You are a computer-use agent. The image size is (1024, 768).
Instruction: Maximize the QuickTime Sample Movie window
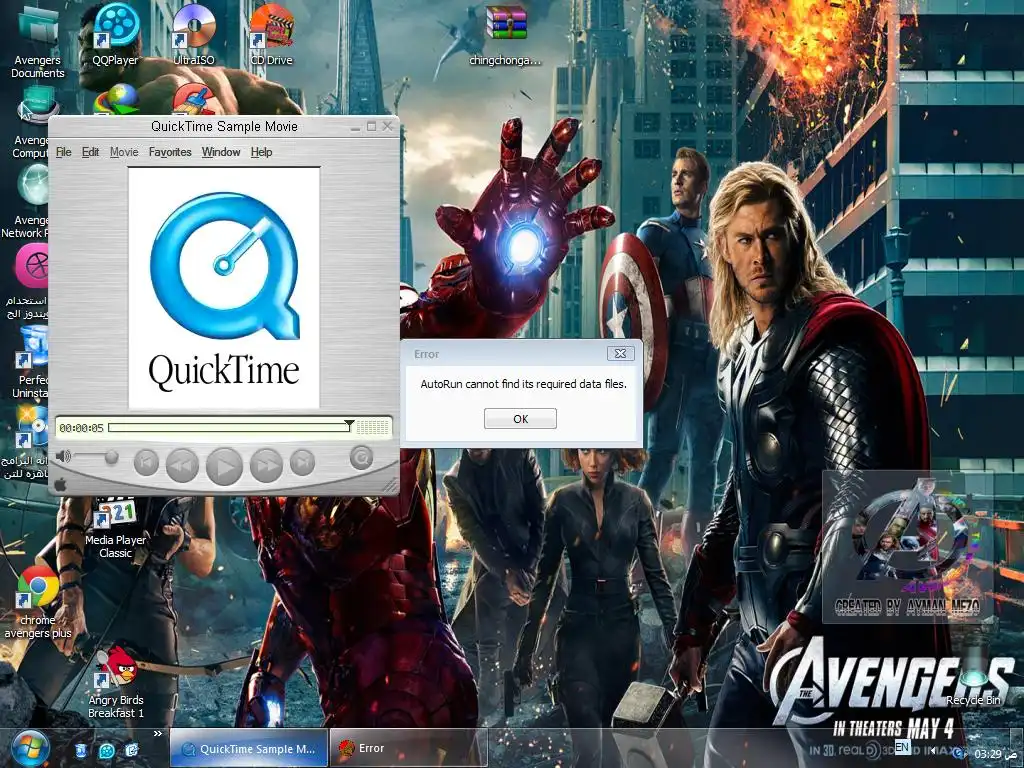click(x=371, y=126)
